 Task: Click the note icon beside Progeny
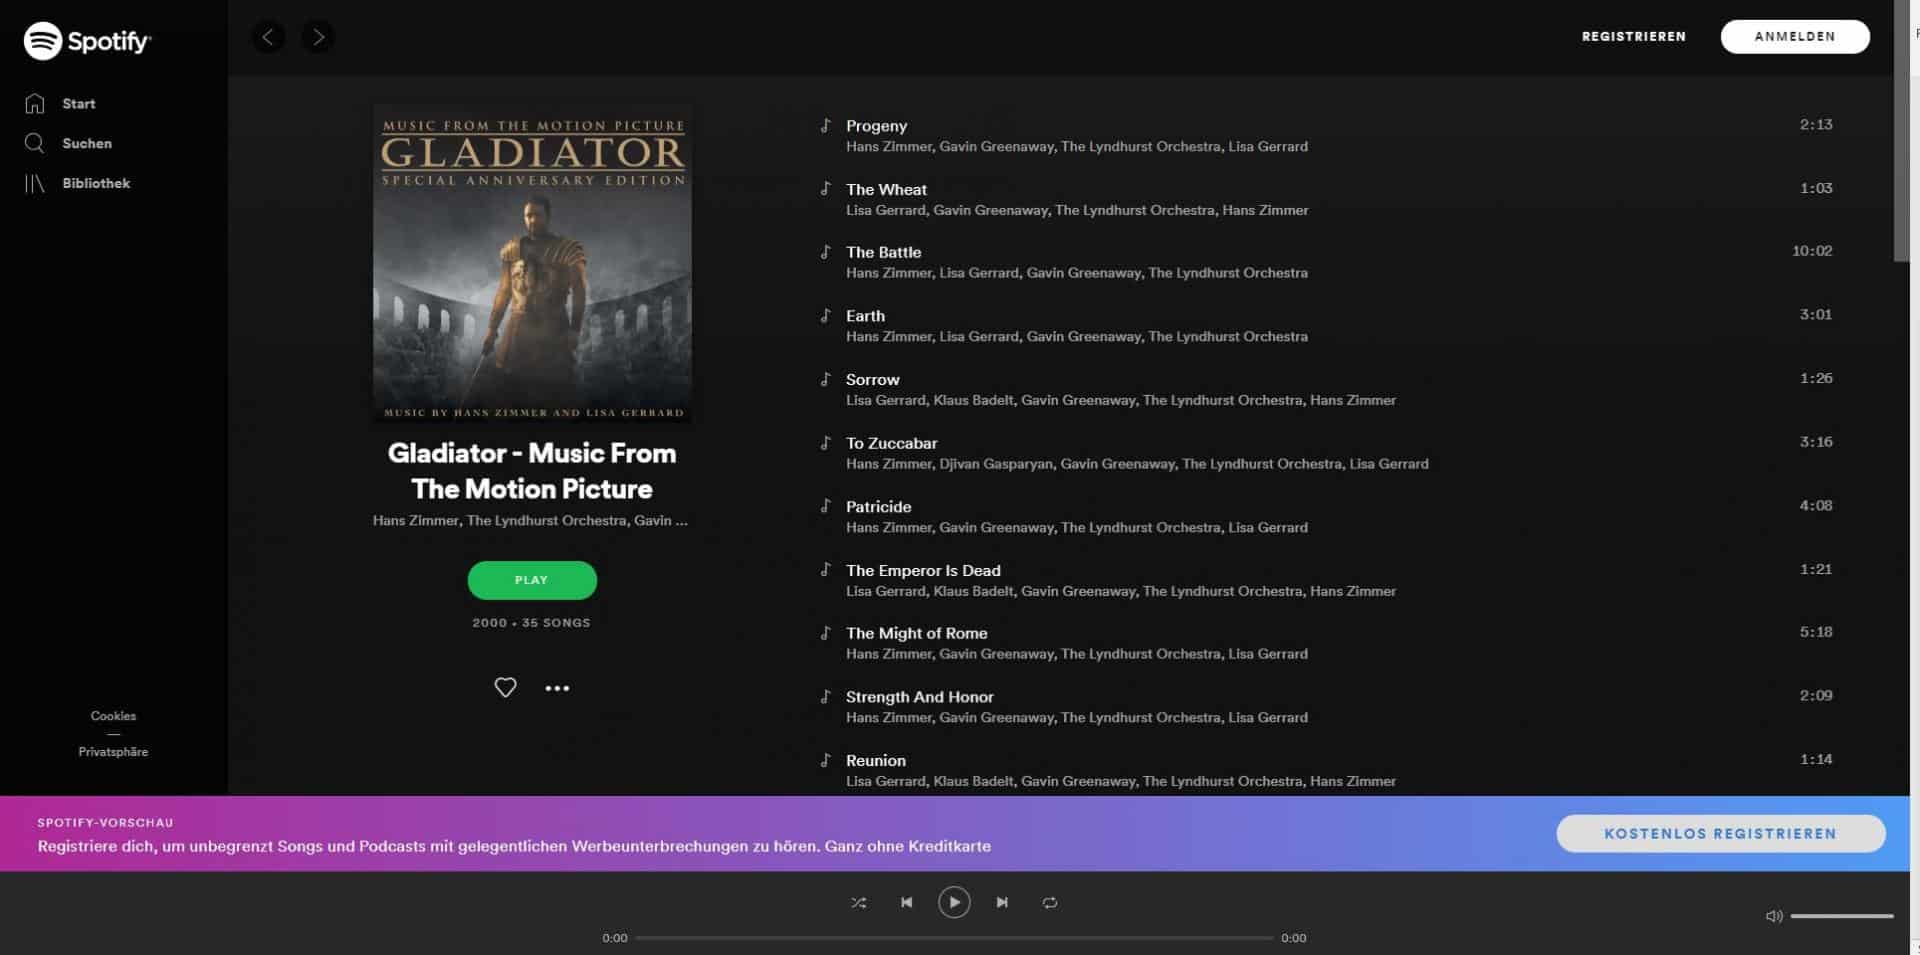(825, 125)
